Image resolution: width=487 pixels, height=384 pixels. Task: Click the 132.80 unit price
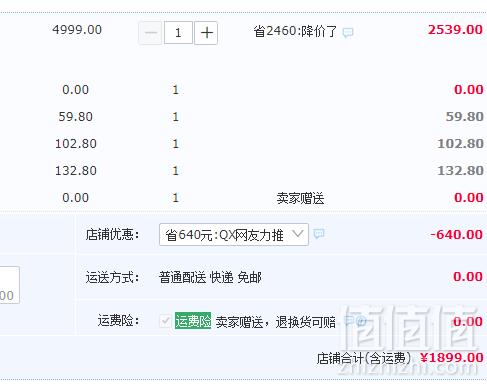pyautogui.click(x=76, y=171)
